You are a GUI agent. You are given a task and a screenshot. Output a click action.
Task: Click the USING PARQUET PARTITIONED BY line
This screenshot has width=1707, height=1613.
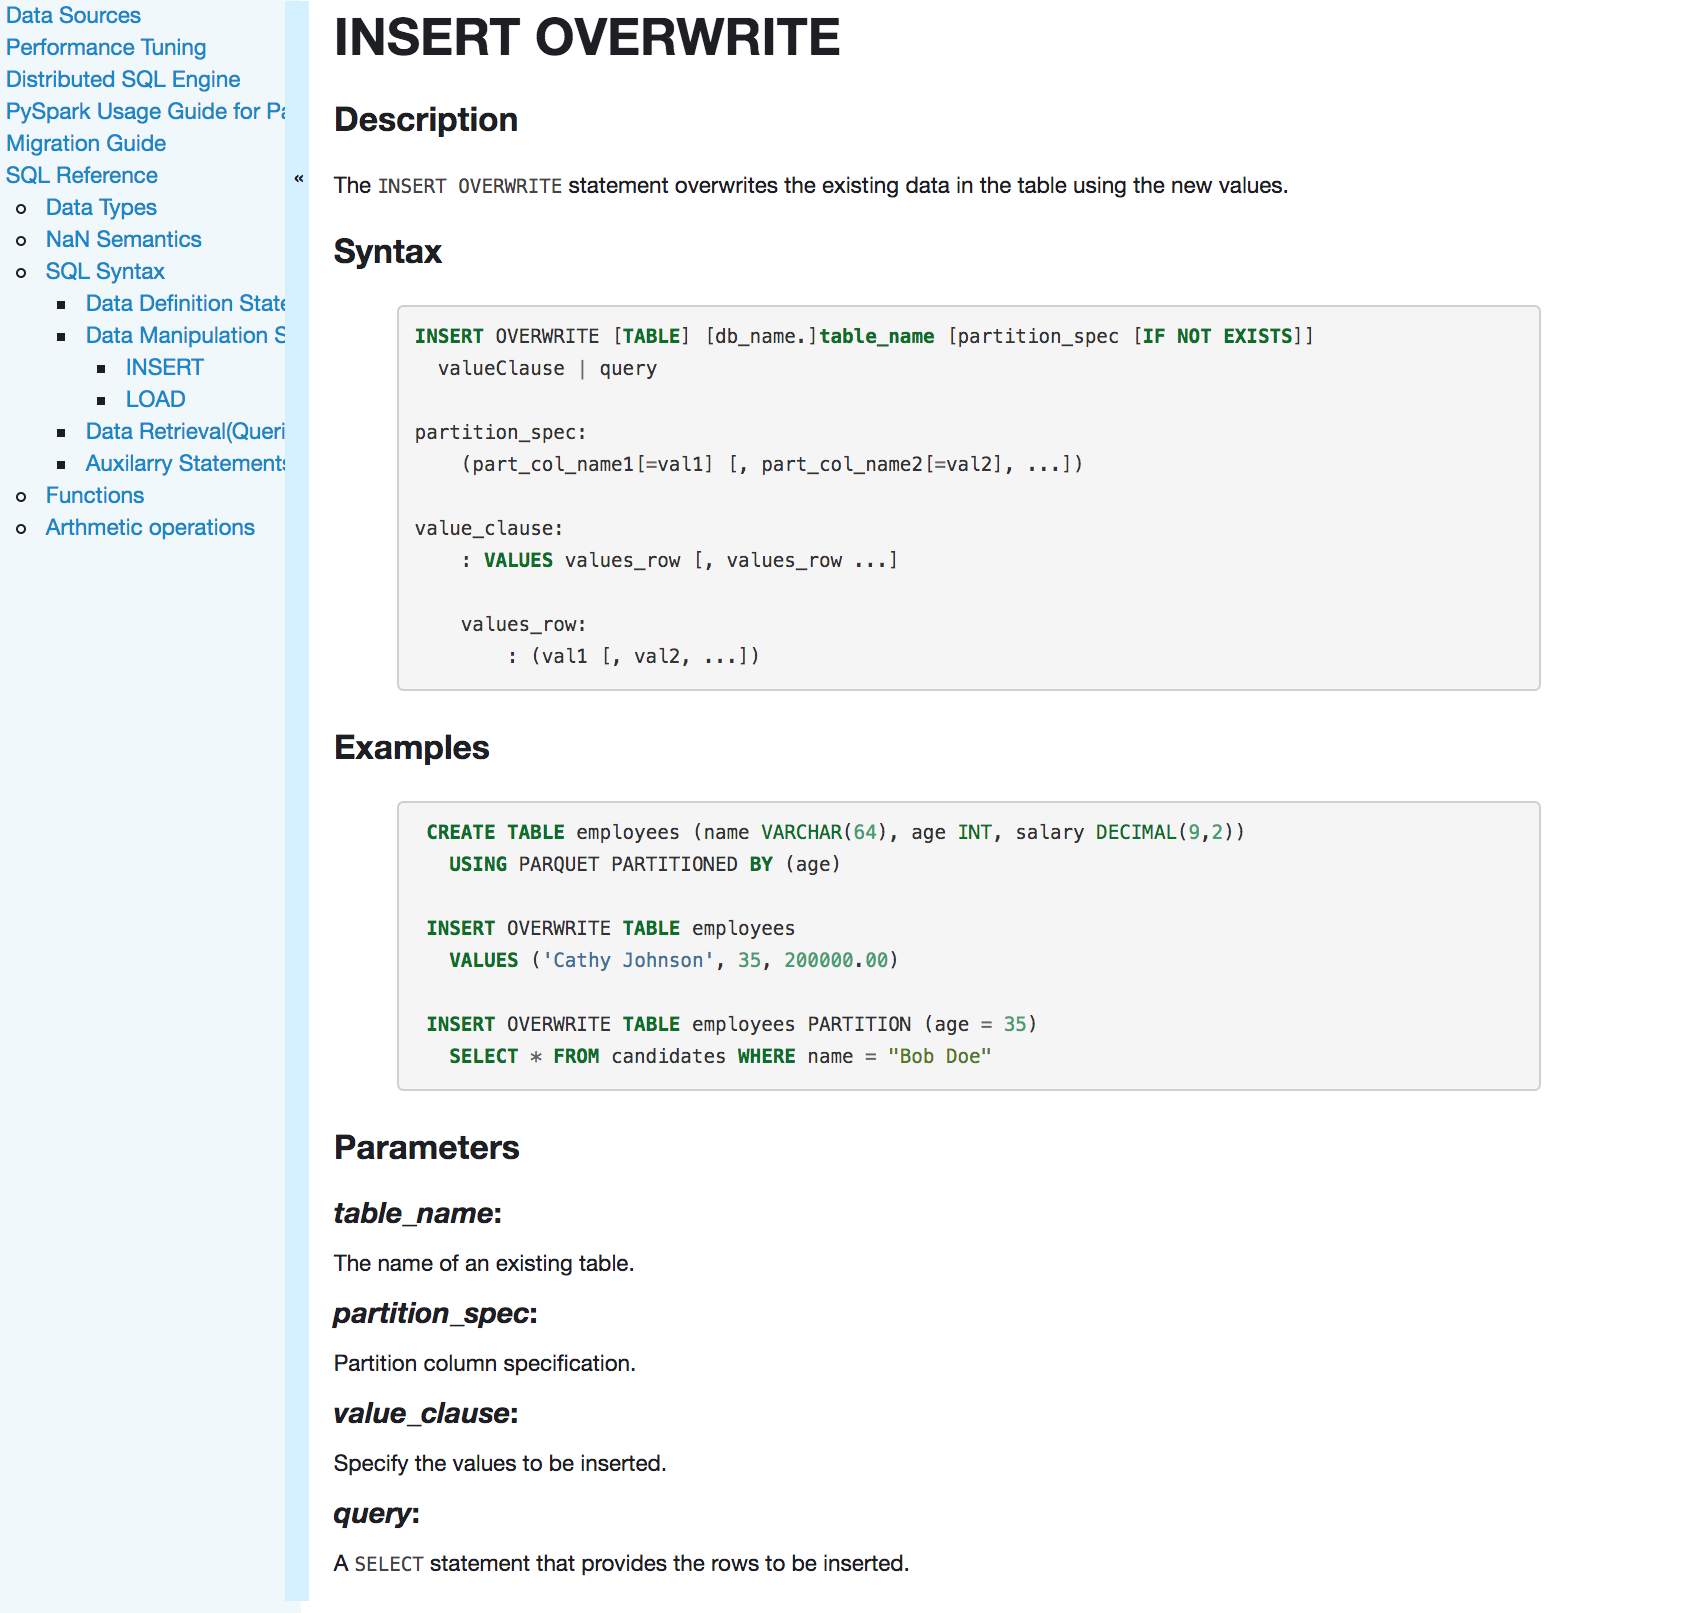645,864
